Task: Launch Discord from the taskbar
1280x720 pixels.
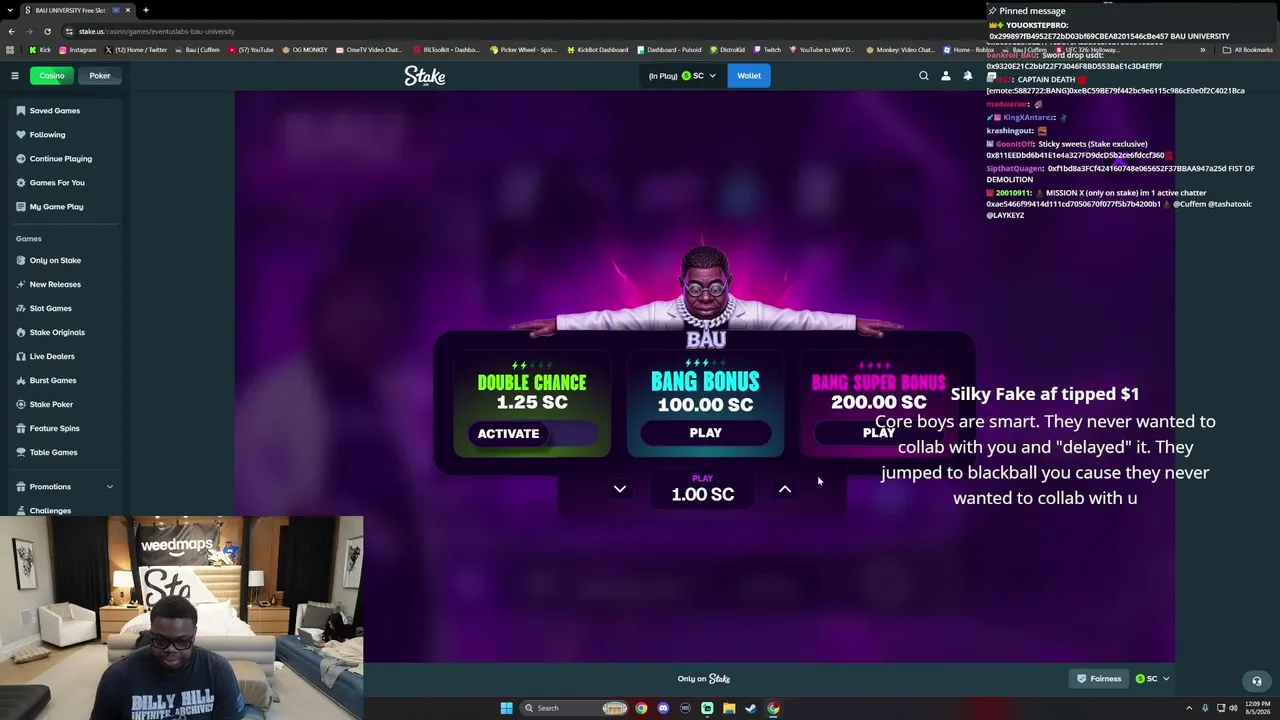Action: [663, 708]
